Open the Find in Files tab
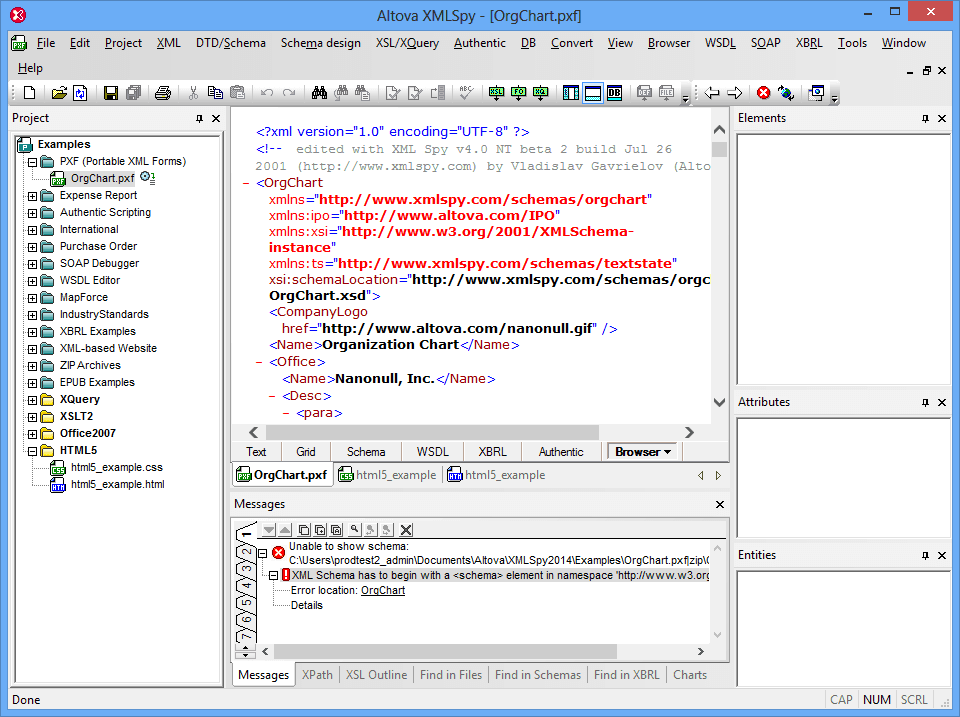 pos(451,675)
